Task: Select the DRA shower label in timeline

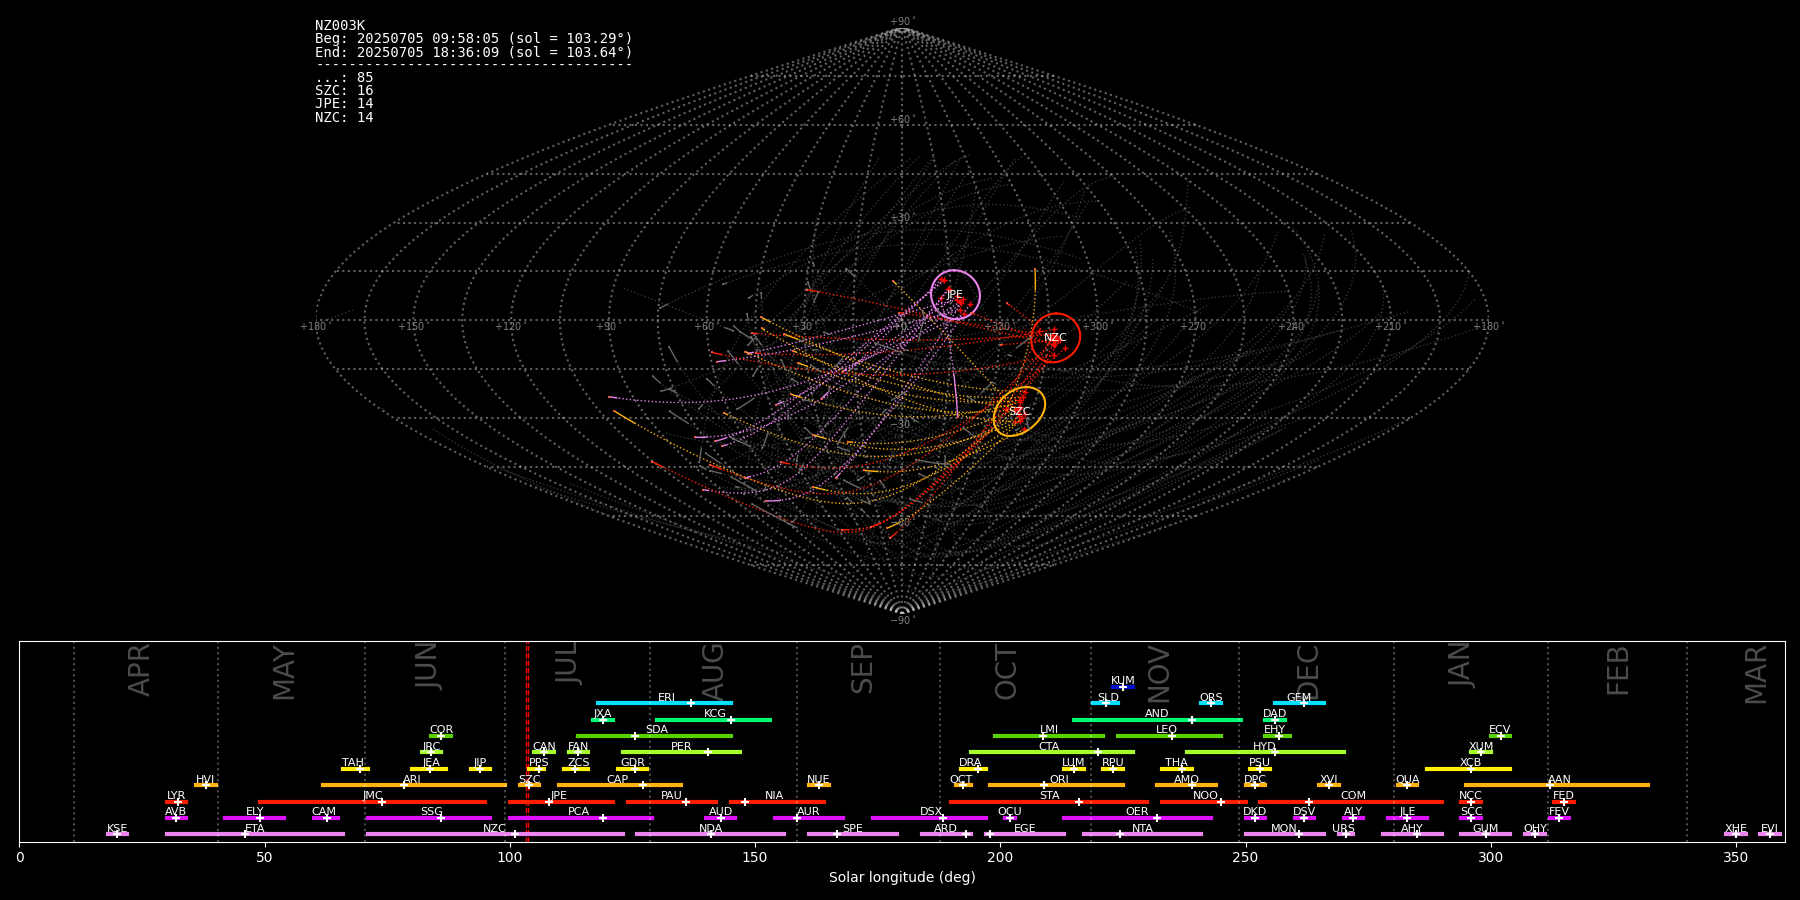Action: coord(970,763)
